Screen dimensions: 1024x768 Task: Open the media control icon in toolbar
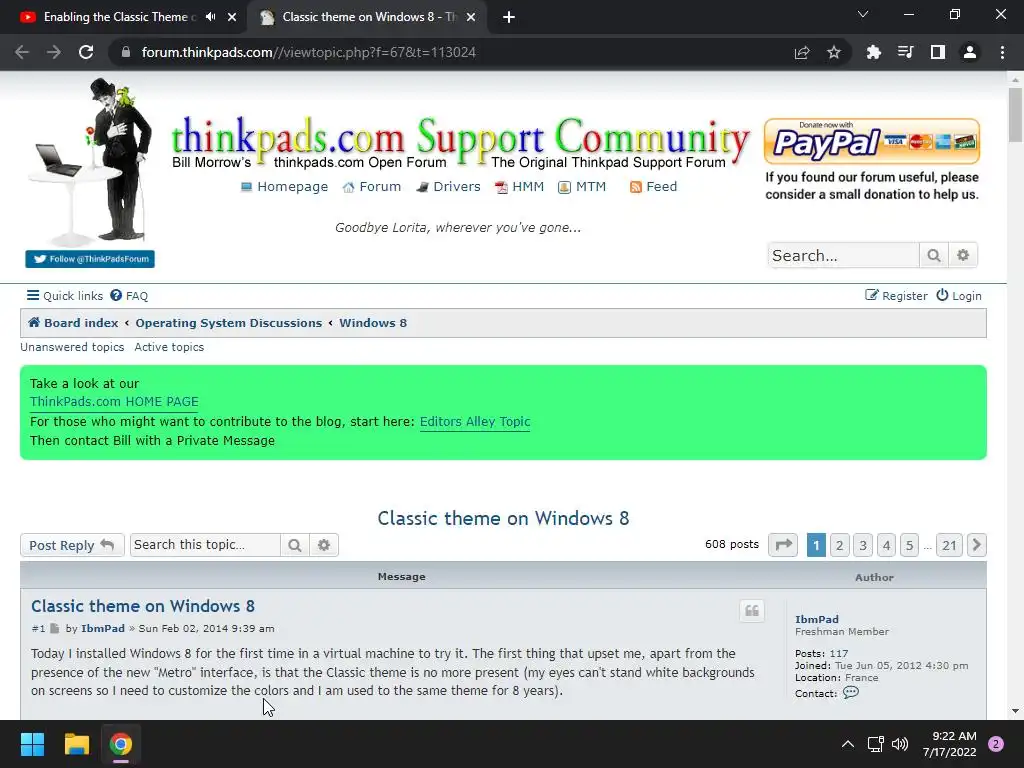click(x=905, y=52)
